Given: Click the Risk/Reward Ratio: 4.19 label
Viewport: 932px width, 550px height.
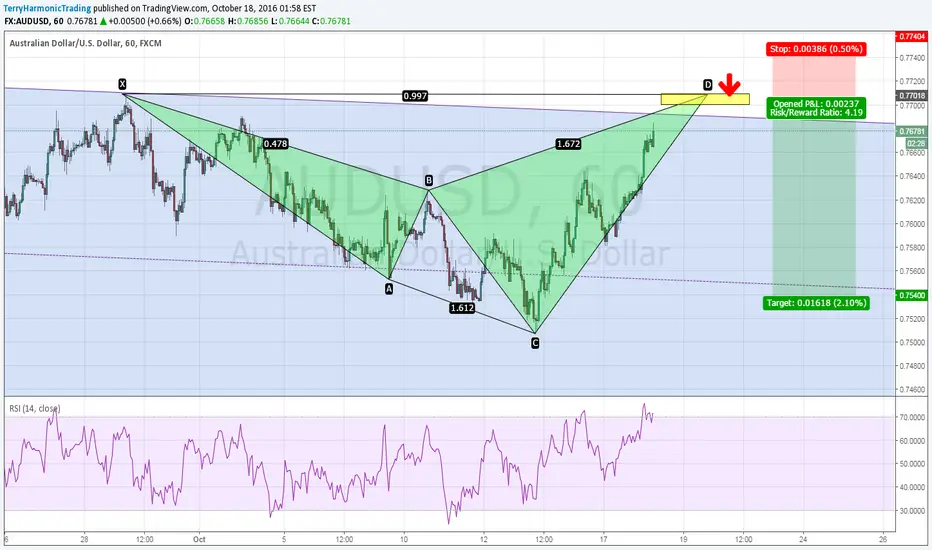Looking at the screenshot, I should click(816, 113).
